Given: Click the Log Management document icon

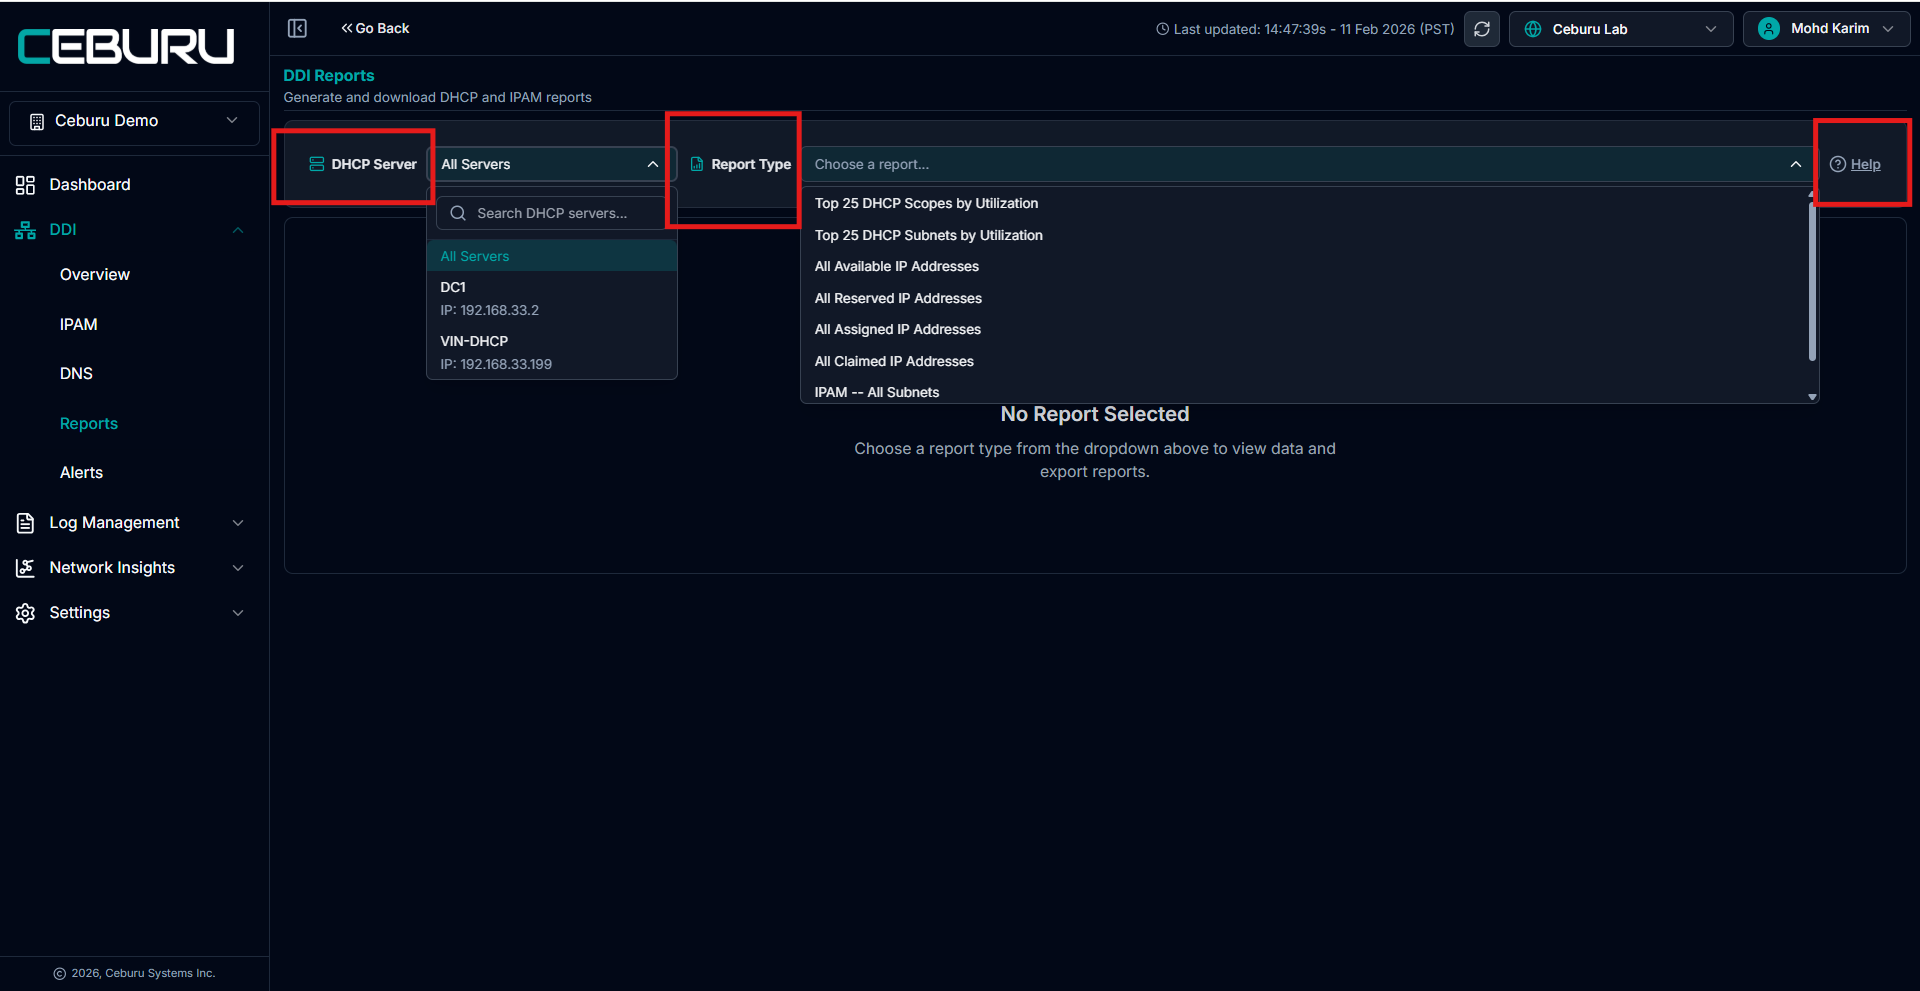Looking at the screenshot, I should pyautogui.click(x=25, y=523).
